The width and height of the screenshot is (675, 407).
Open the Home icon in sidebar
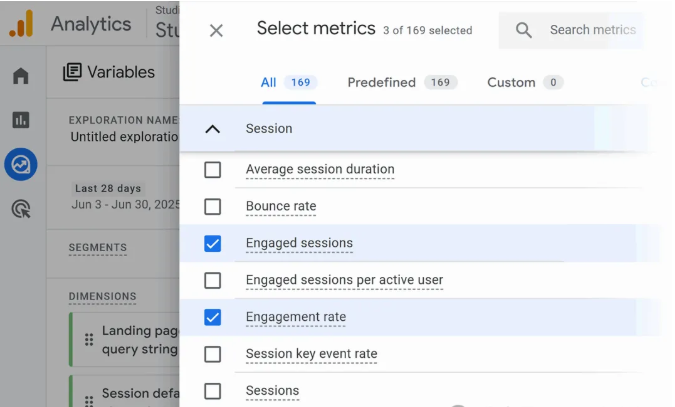[21, 76]
